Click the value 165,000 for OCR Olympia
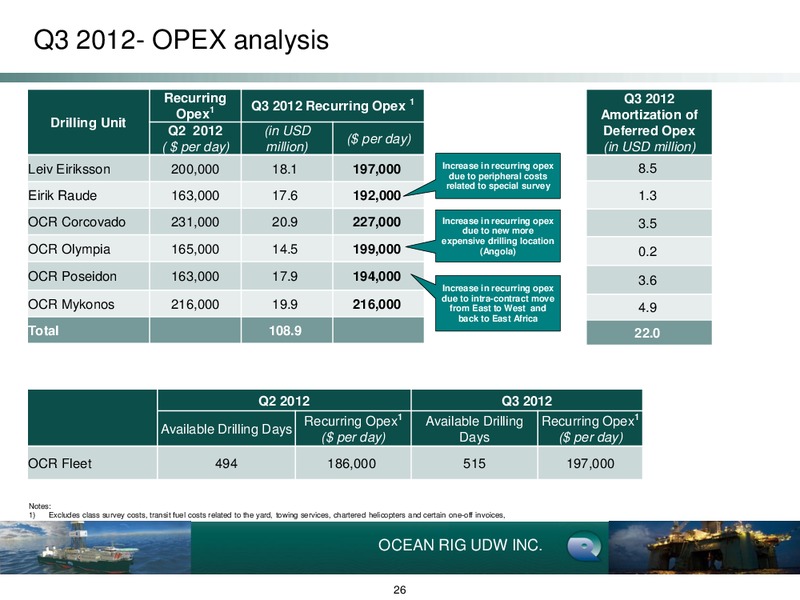This screenshot has height=600, width=800. pyautogui.click(x=195, y=249)
